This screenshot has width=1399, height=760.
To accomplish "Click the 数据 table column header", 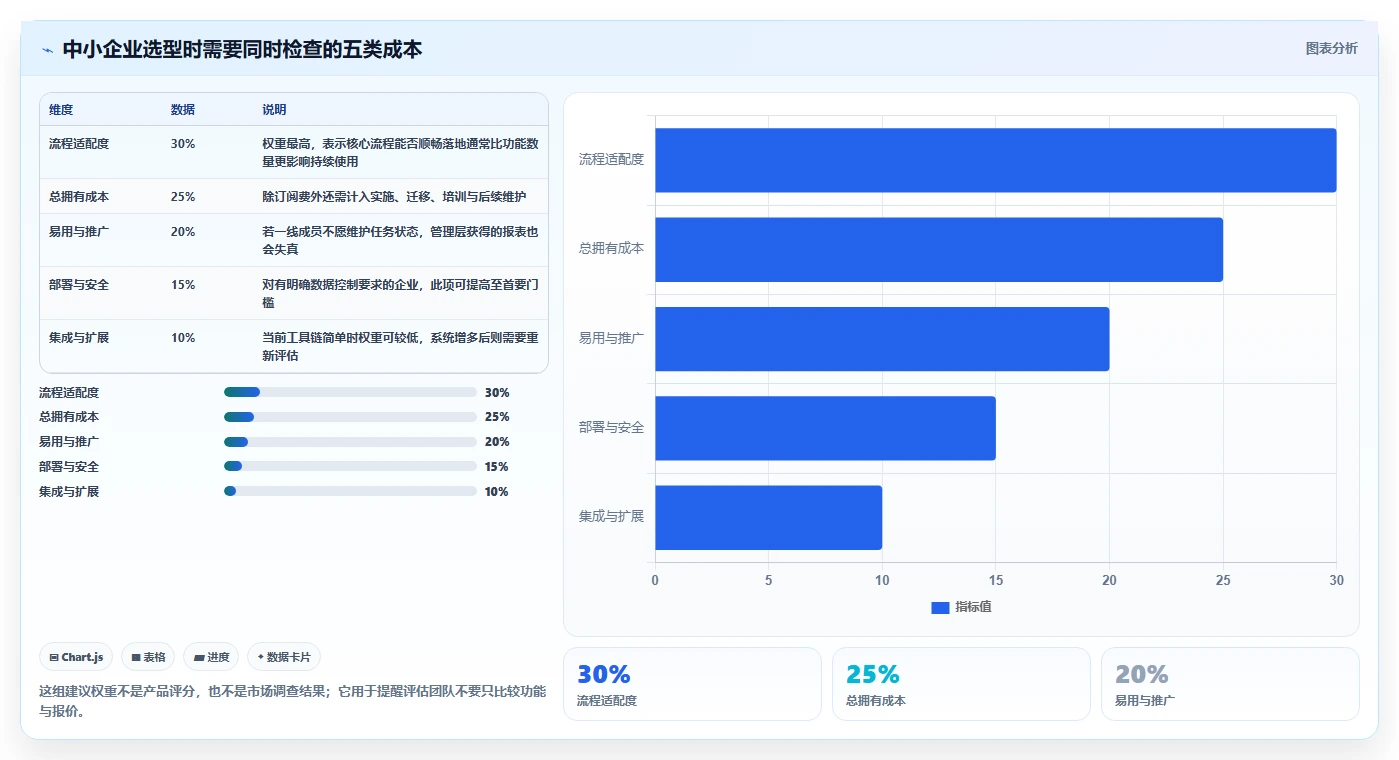I will coord(183,110).
